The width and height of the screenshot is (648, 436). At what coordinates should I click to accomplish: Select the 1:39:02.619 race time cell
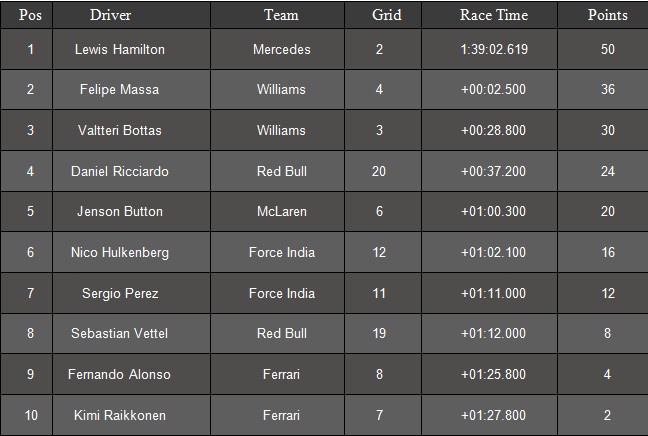pos(494,49)
